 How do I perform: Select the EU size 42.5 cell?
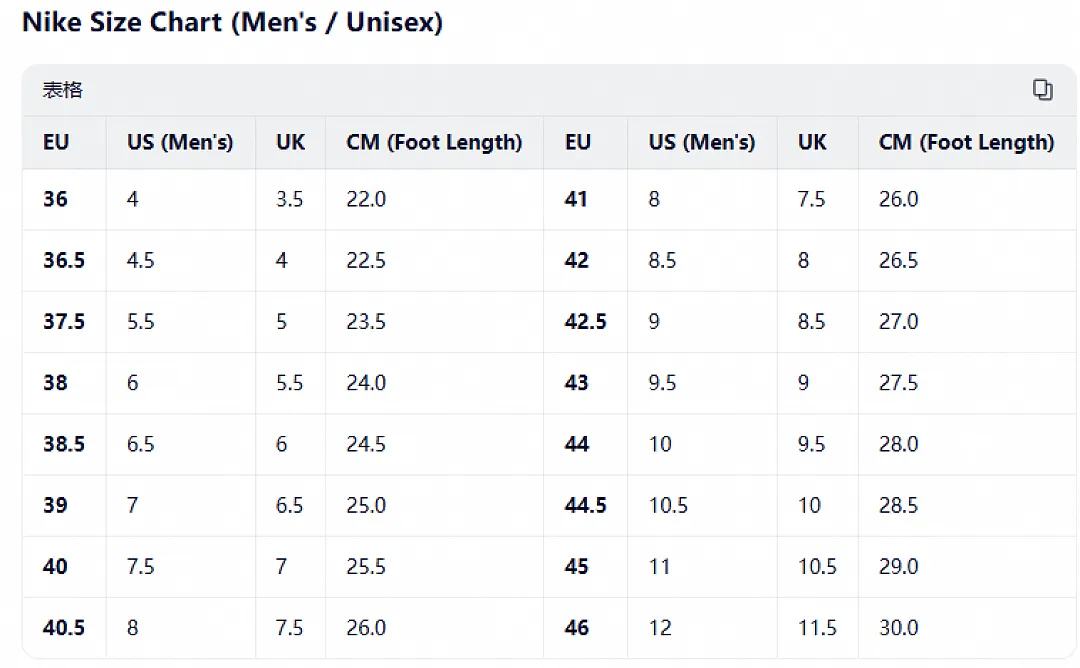[585, 322]
